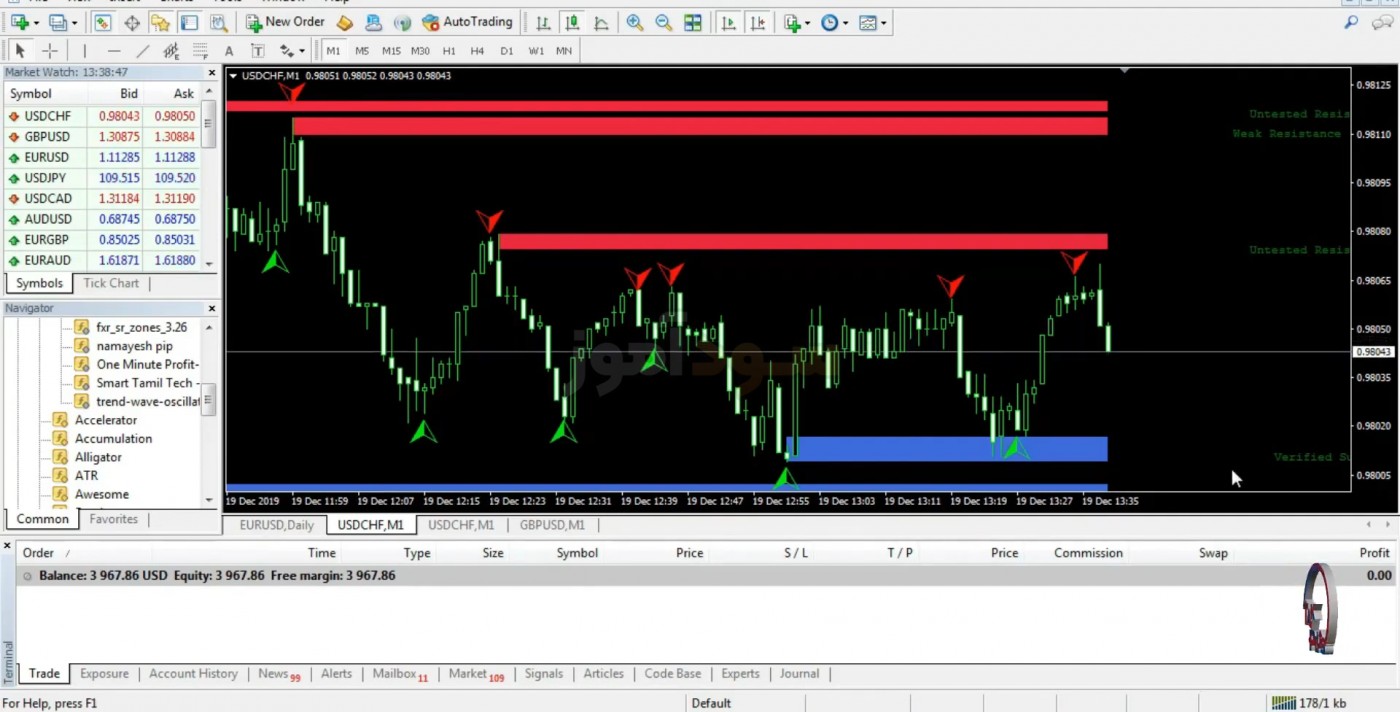Viewport: 1400px width, 712px height.
Task: Toggle the Market Watch window icon
Action: [102, 22]
